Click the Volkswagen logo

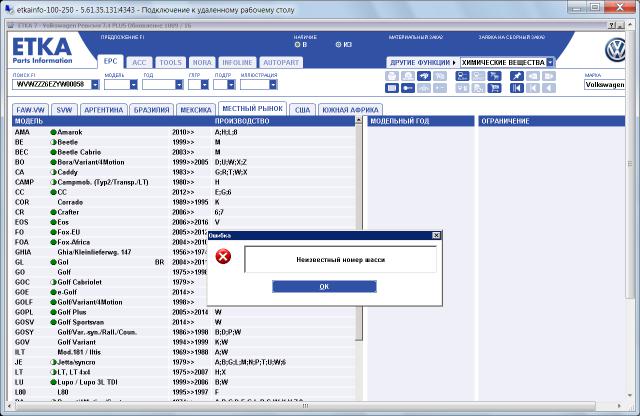615,50
